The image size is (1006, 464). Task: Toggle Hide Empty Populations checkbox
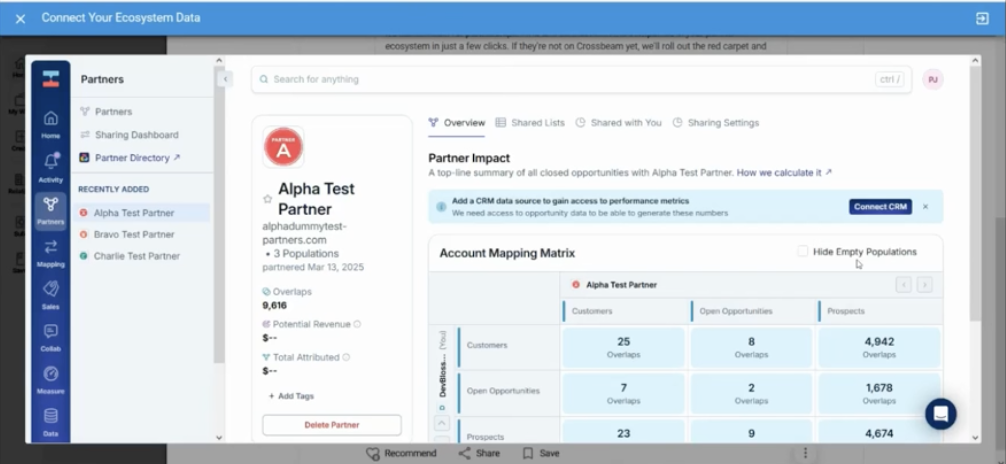pyautogui.click(x=803, y=252)
